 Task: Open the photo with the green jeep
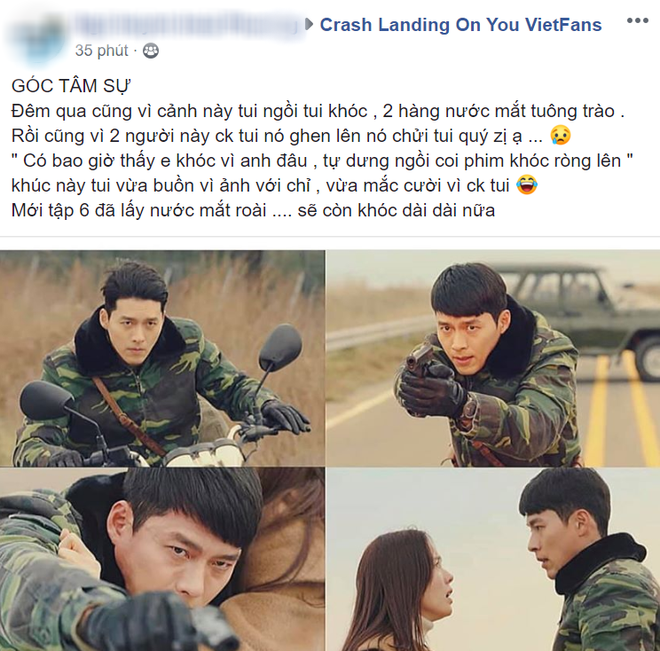point(493,358)
